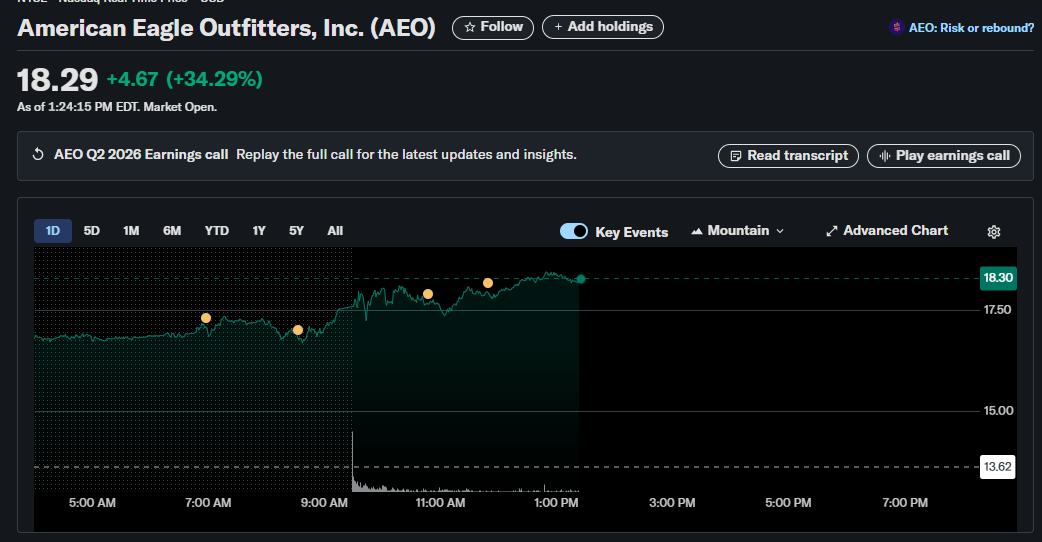Open the Read transcript button
This screenshot has width=1042, height=542.
point(788,155)
